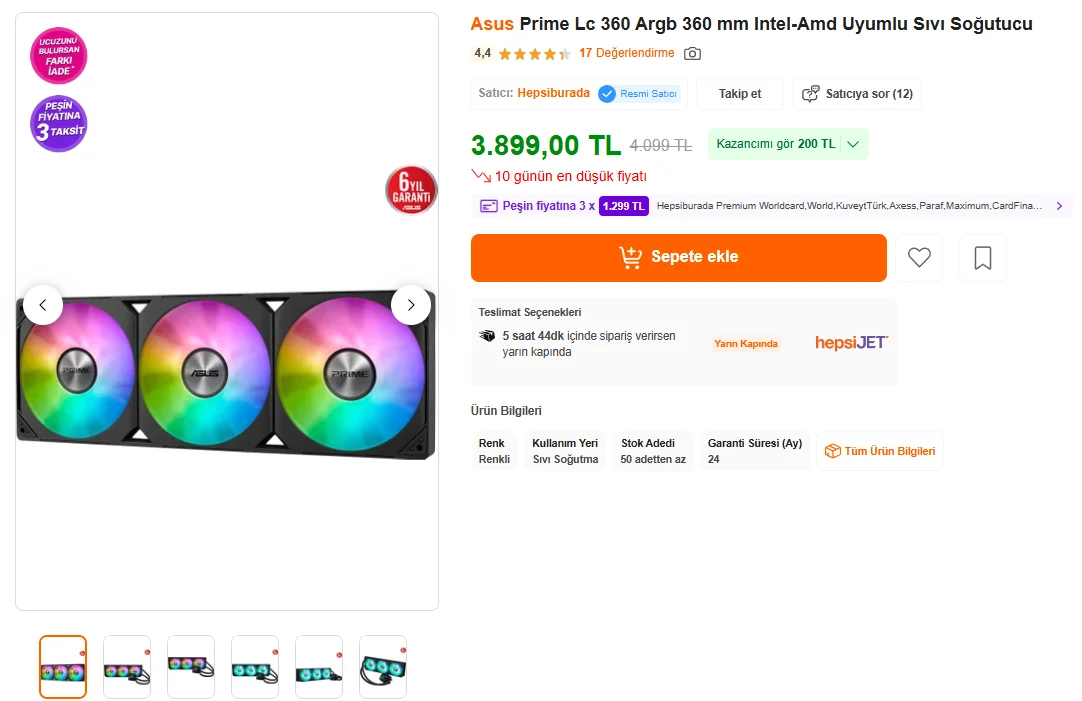Save product using the bookmark icon
This screenshot has height=701, width=1082.
click(982, 258)
